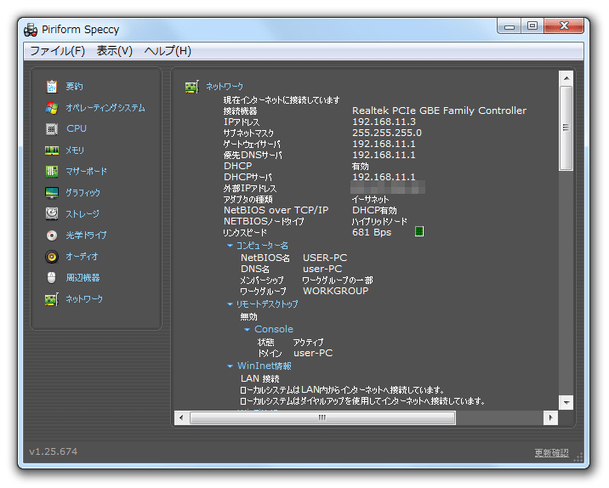Click the vertical scrollbar thumb
Screen dimensions: 609x488
point(566,128)
